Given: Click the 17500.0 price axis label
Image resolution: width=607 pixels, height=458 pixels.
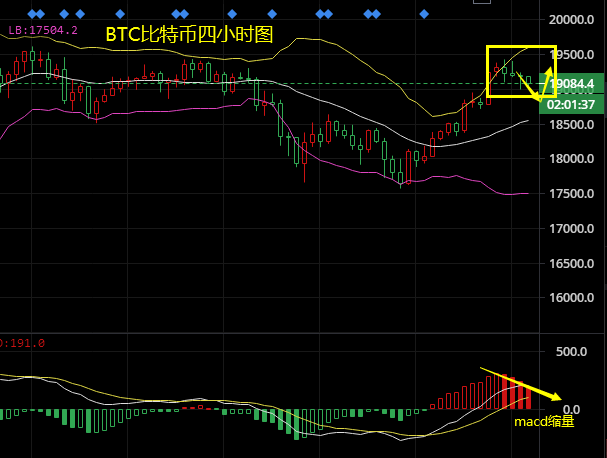Looking at the screenshot, I should click(571, 194).
